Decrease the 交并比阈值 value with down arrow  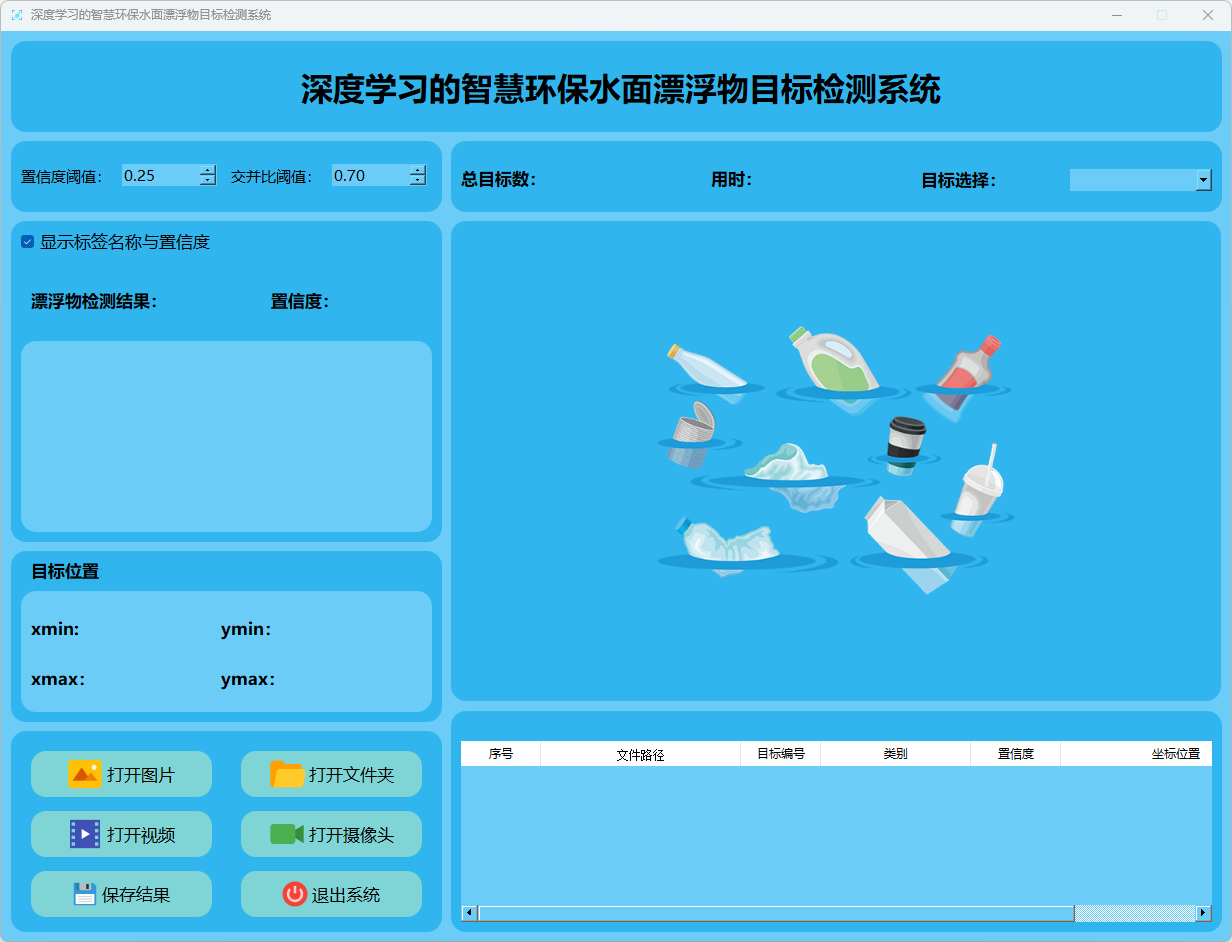[417, 181]
